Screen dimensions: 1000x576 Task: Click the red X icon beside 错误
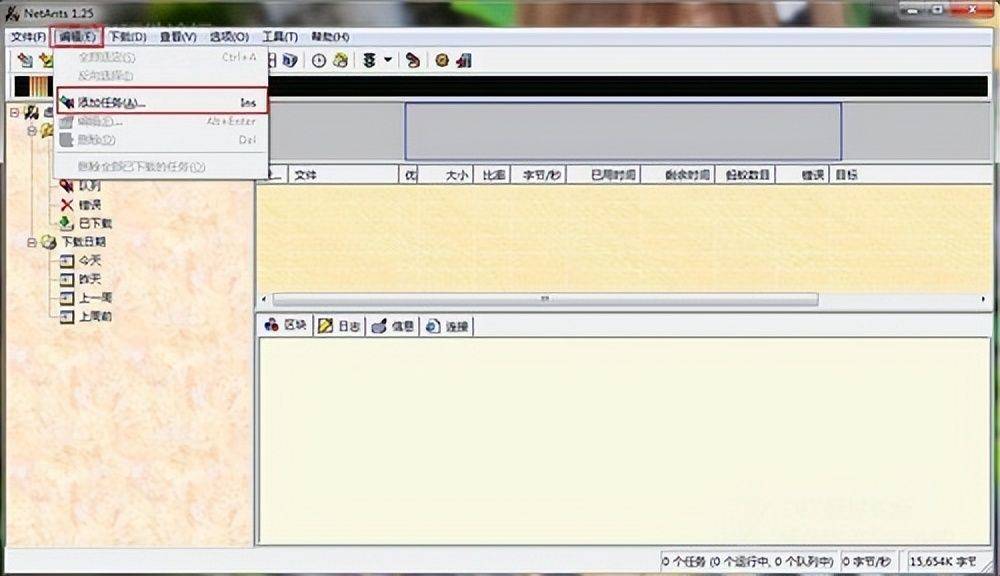[x=67, y=205]
